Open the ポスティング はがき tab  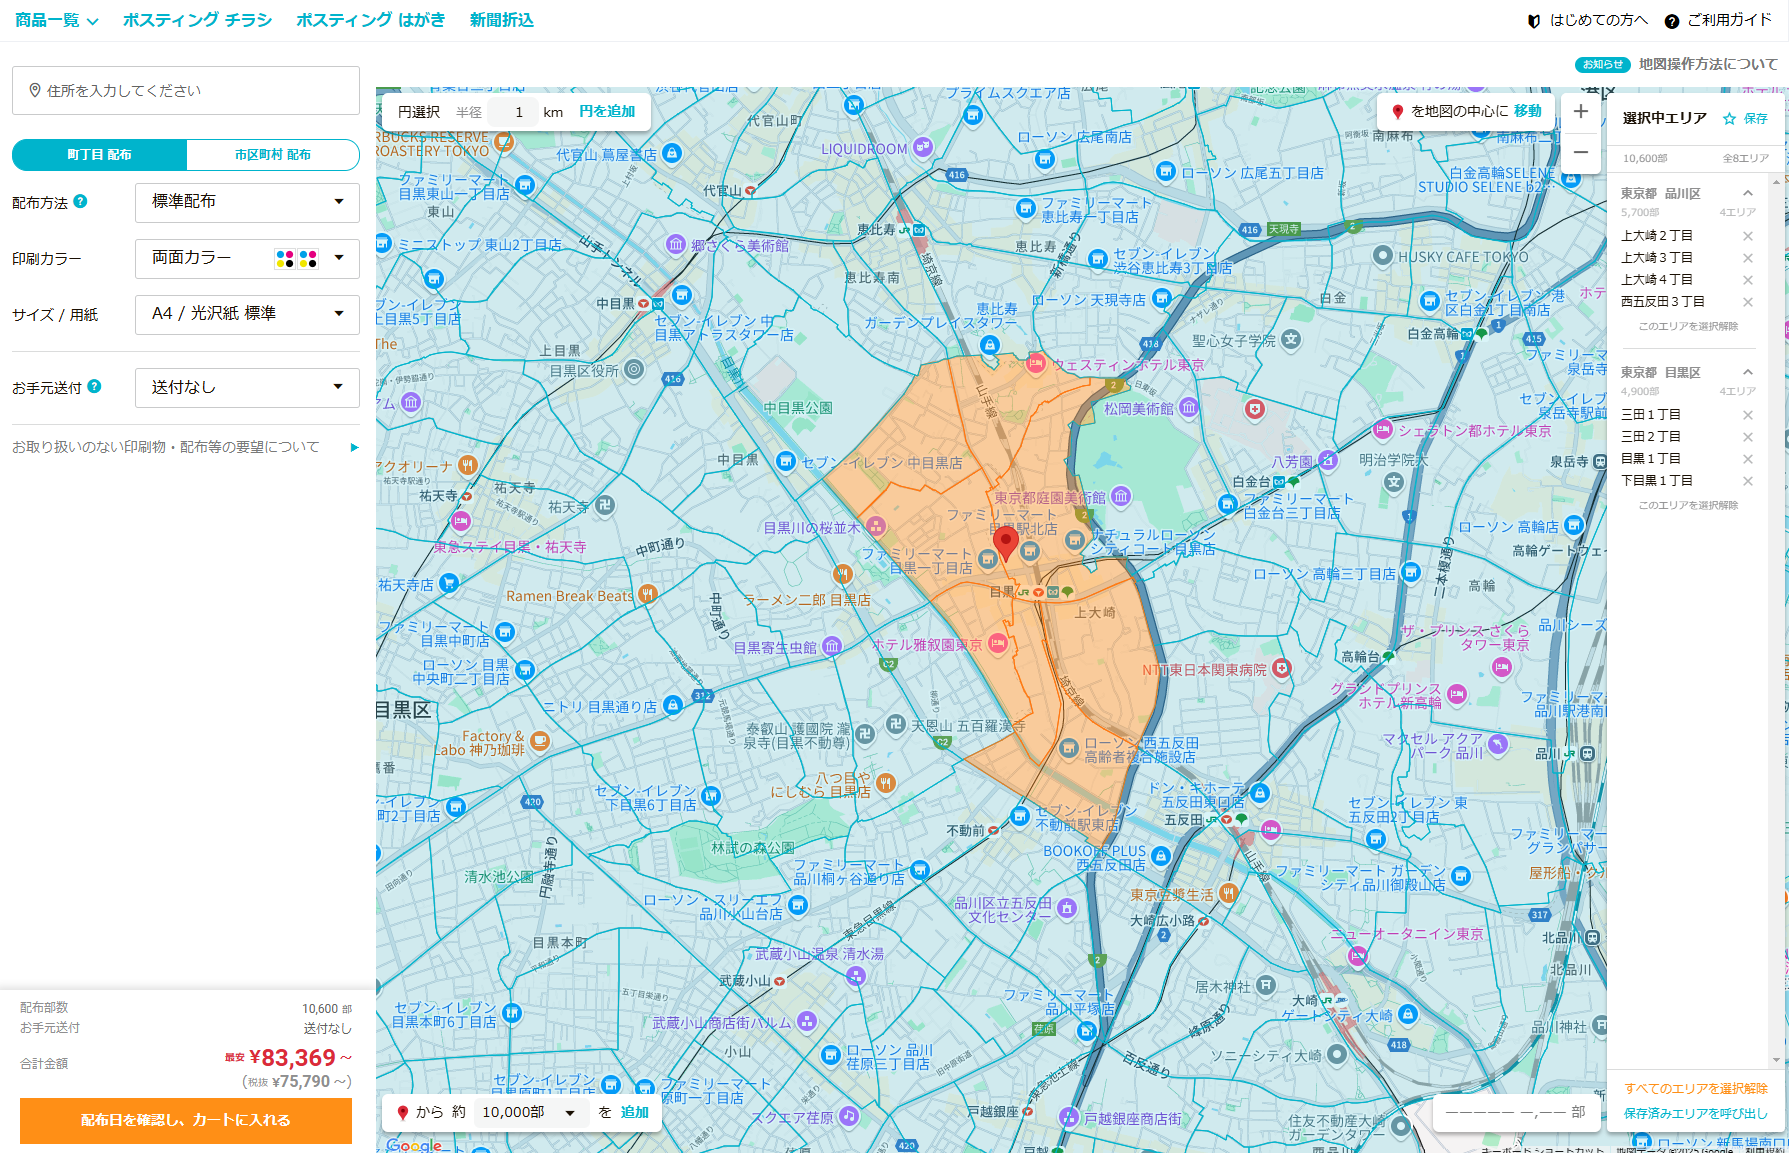[x=370, y=20]
